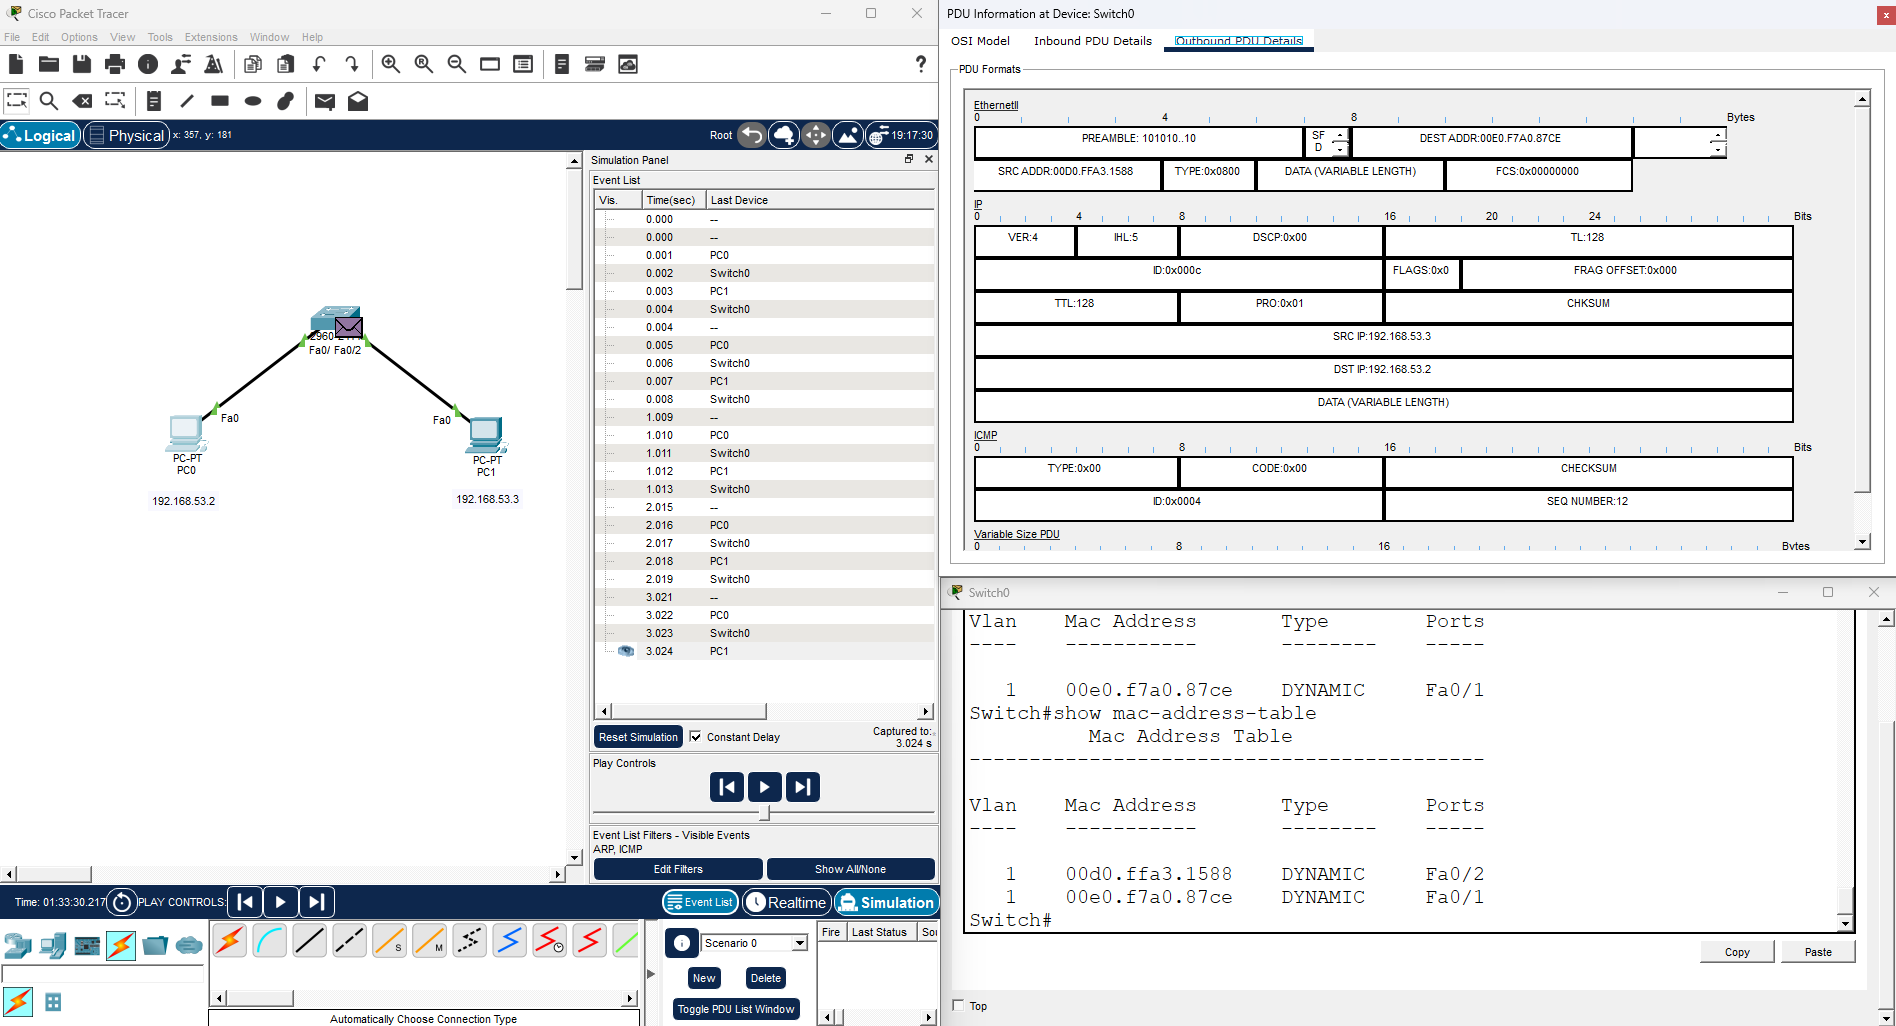The width and height of the screenshot is (1896, 1026).
Task: Click the Show All/None button
Action: [850, 869]
